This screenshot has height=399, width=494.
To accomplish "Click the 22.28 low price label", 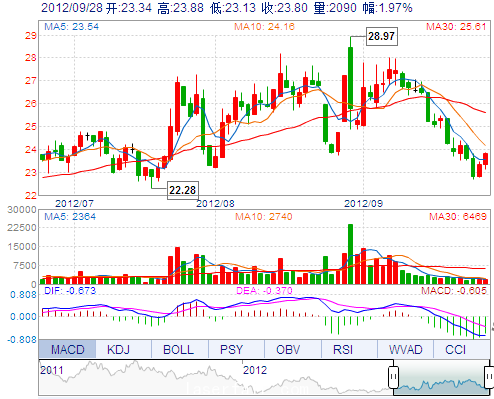I will click(182, 190).
